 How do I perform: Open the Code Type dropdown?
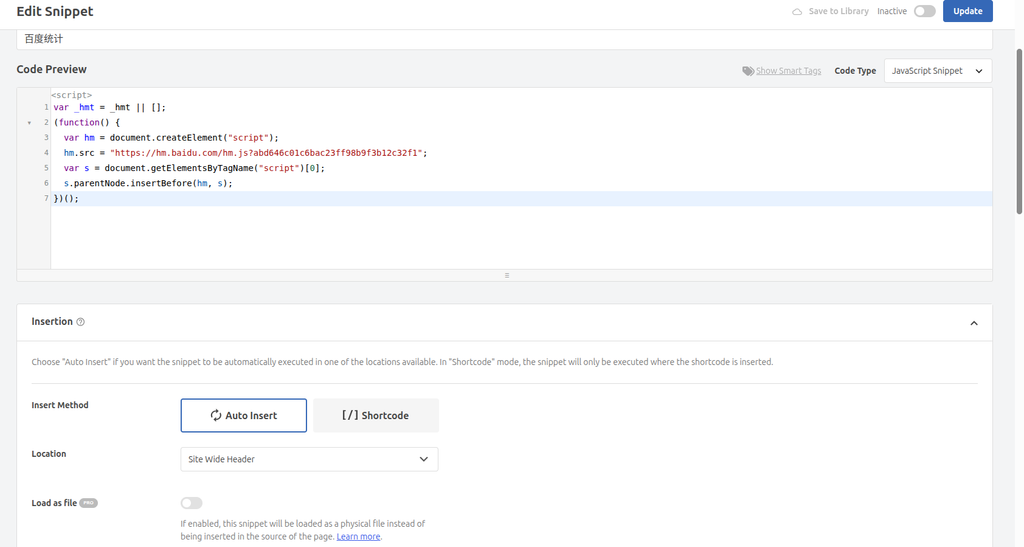(x=937, y=70)
